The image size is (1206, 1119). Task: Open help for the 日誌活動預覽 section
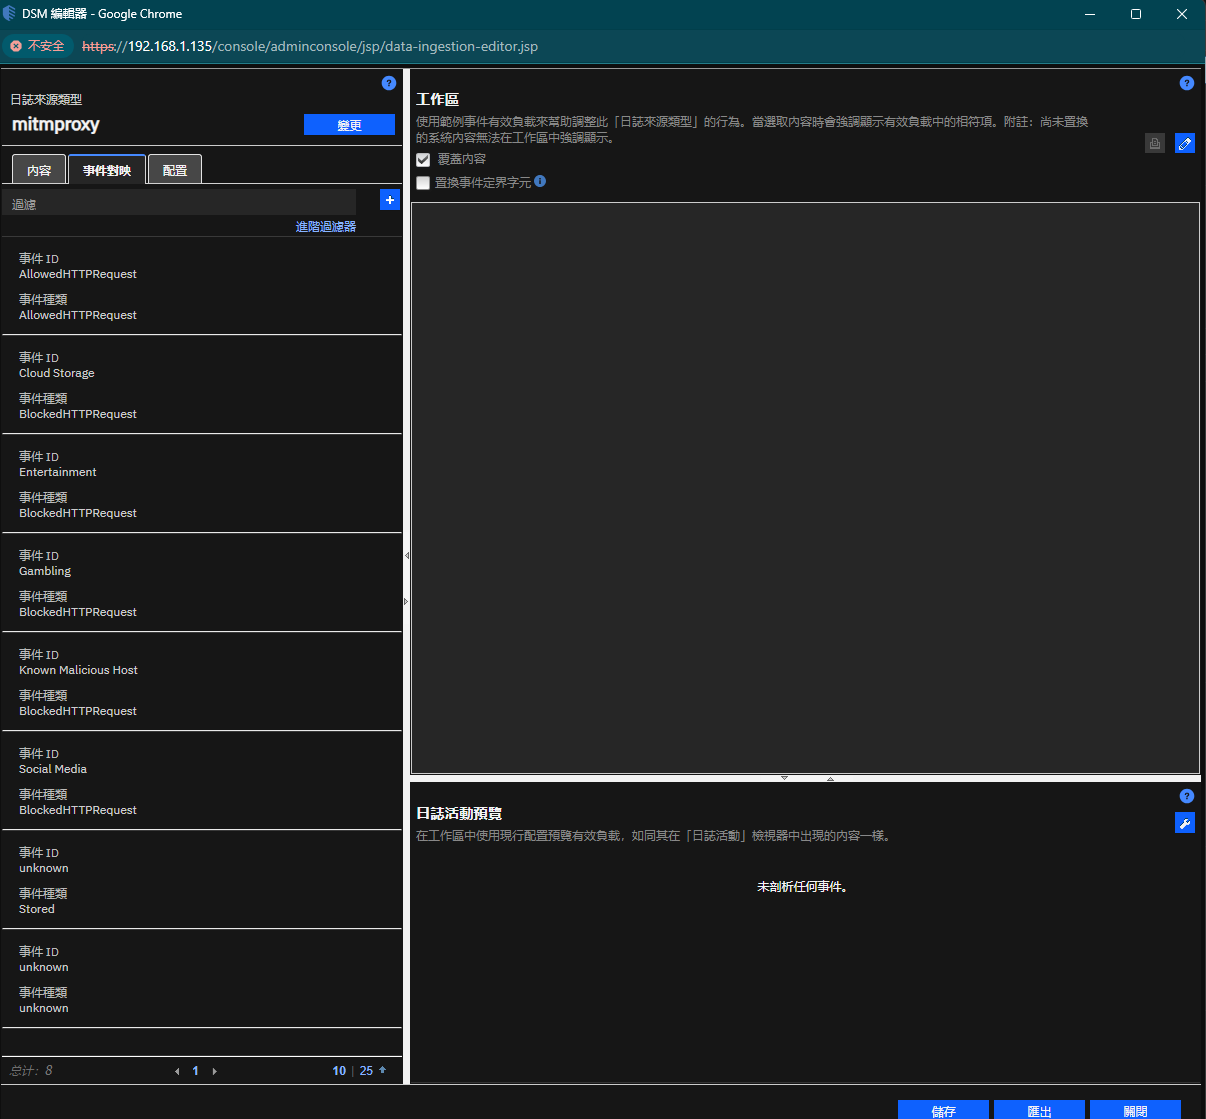tap(1187, 796)
